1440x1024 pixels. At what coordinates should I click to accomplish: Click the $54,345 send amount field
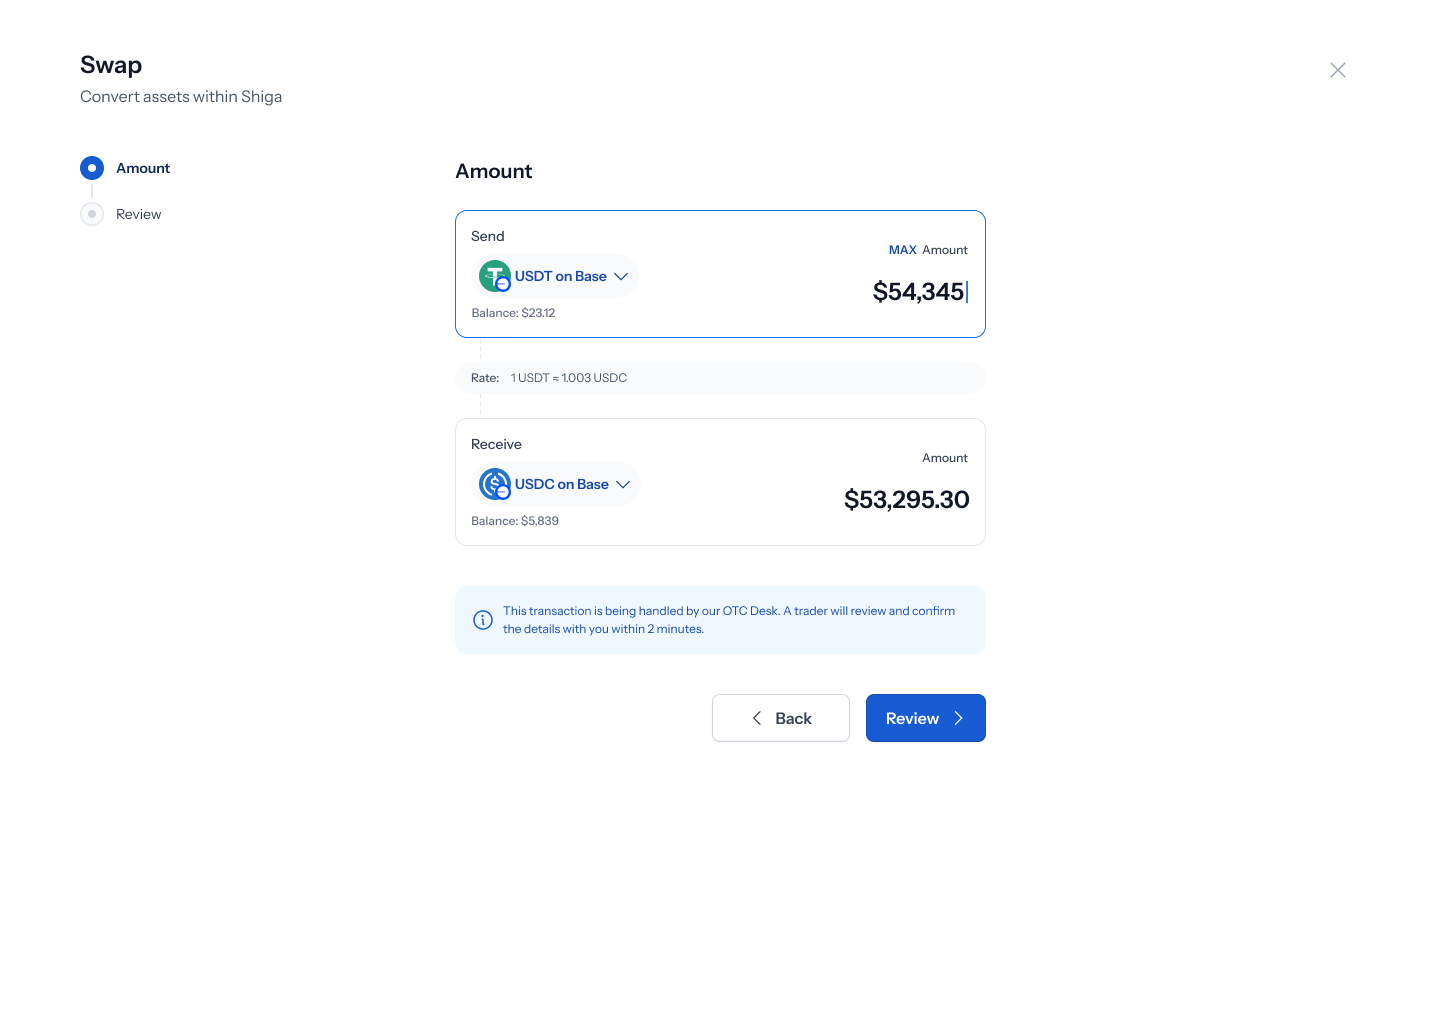[919, 292]
